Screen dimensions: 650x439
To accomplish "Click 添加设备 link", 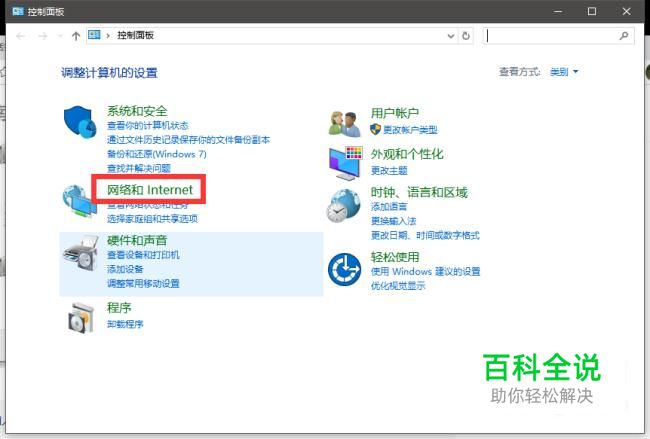I will pos(125,269).
